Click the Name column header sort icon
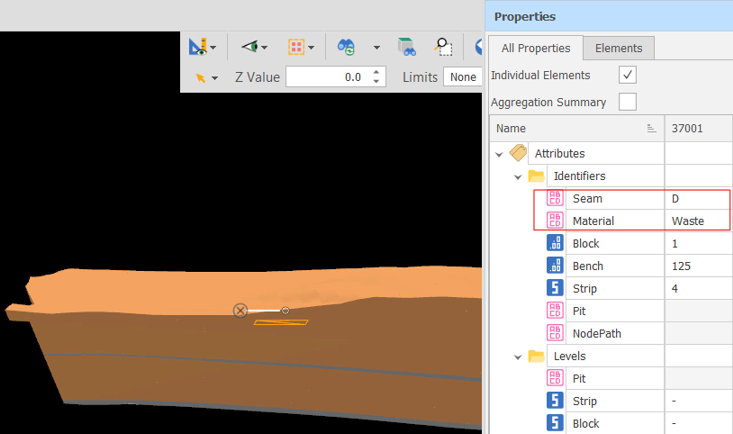733x434 pixels. point(651,128)
